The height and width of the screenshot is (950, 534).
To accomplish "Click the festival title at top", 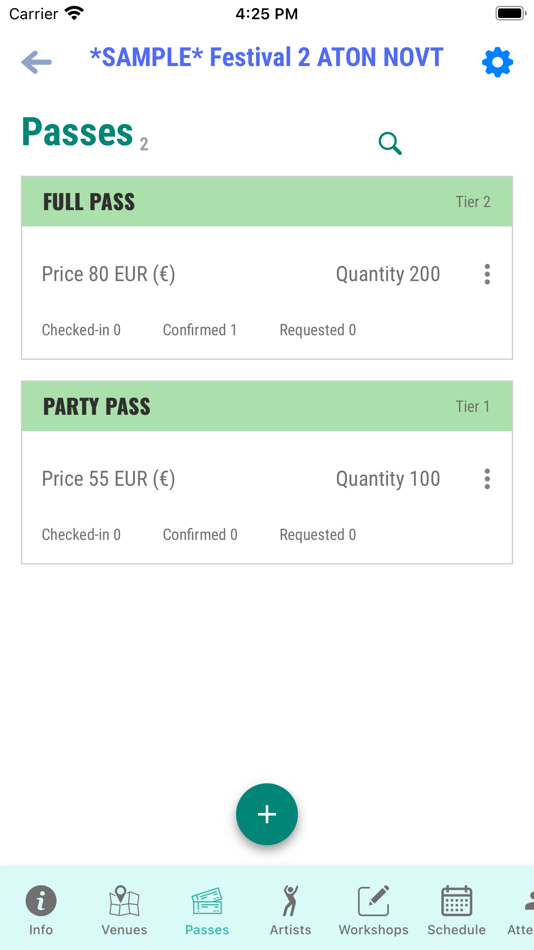I will tap(267, 58).
